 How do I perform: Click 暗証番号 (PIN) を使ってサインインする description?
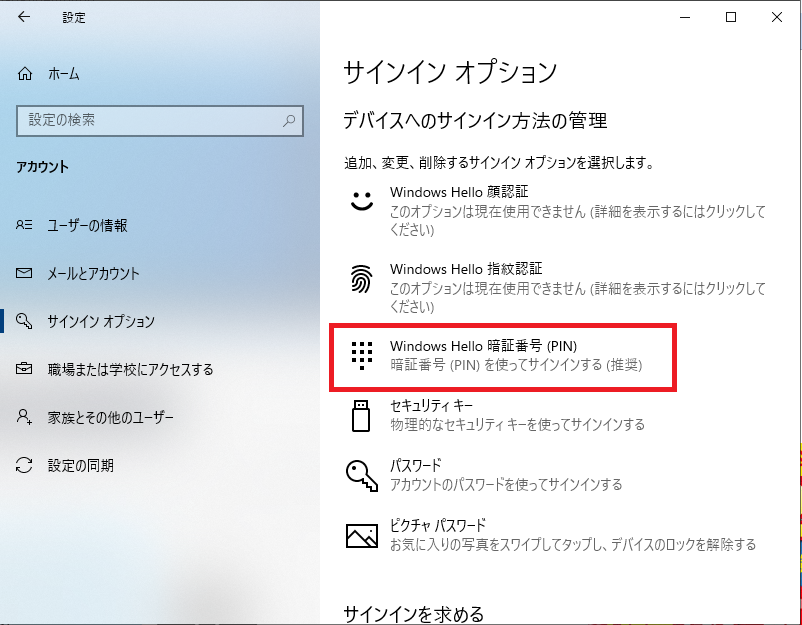click(516, 365)
